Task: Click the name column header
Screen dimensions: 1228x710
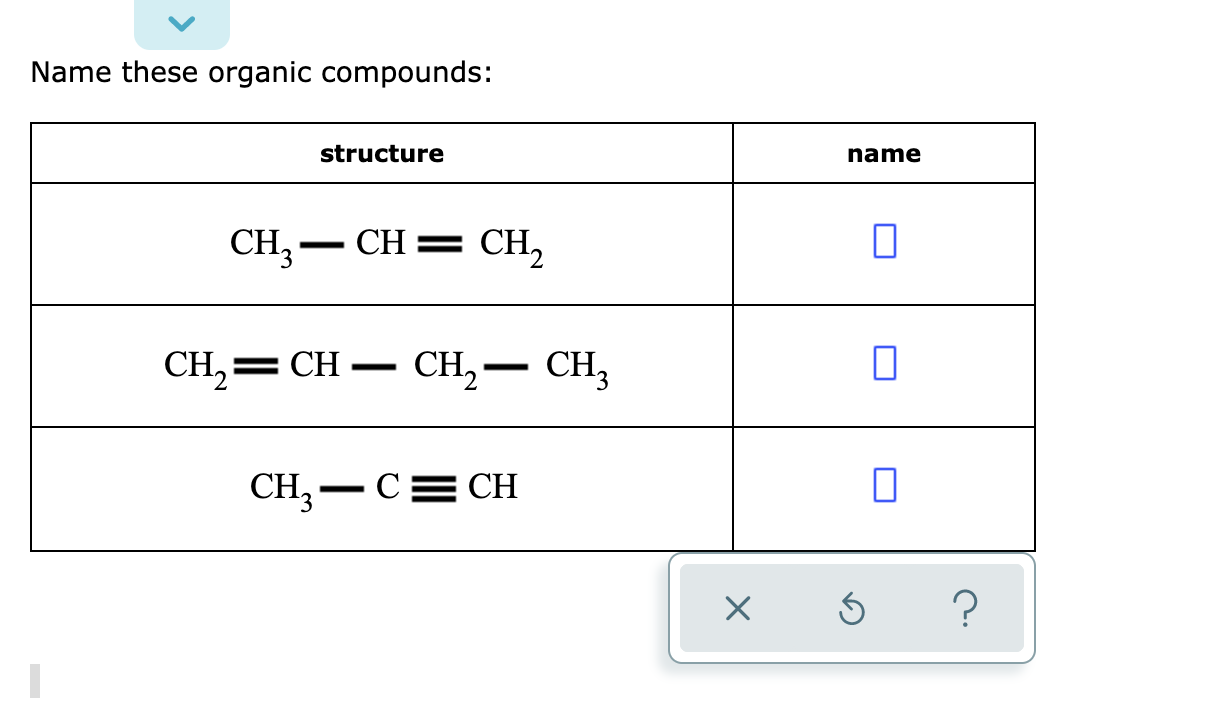Action: [x=884, y=153]
